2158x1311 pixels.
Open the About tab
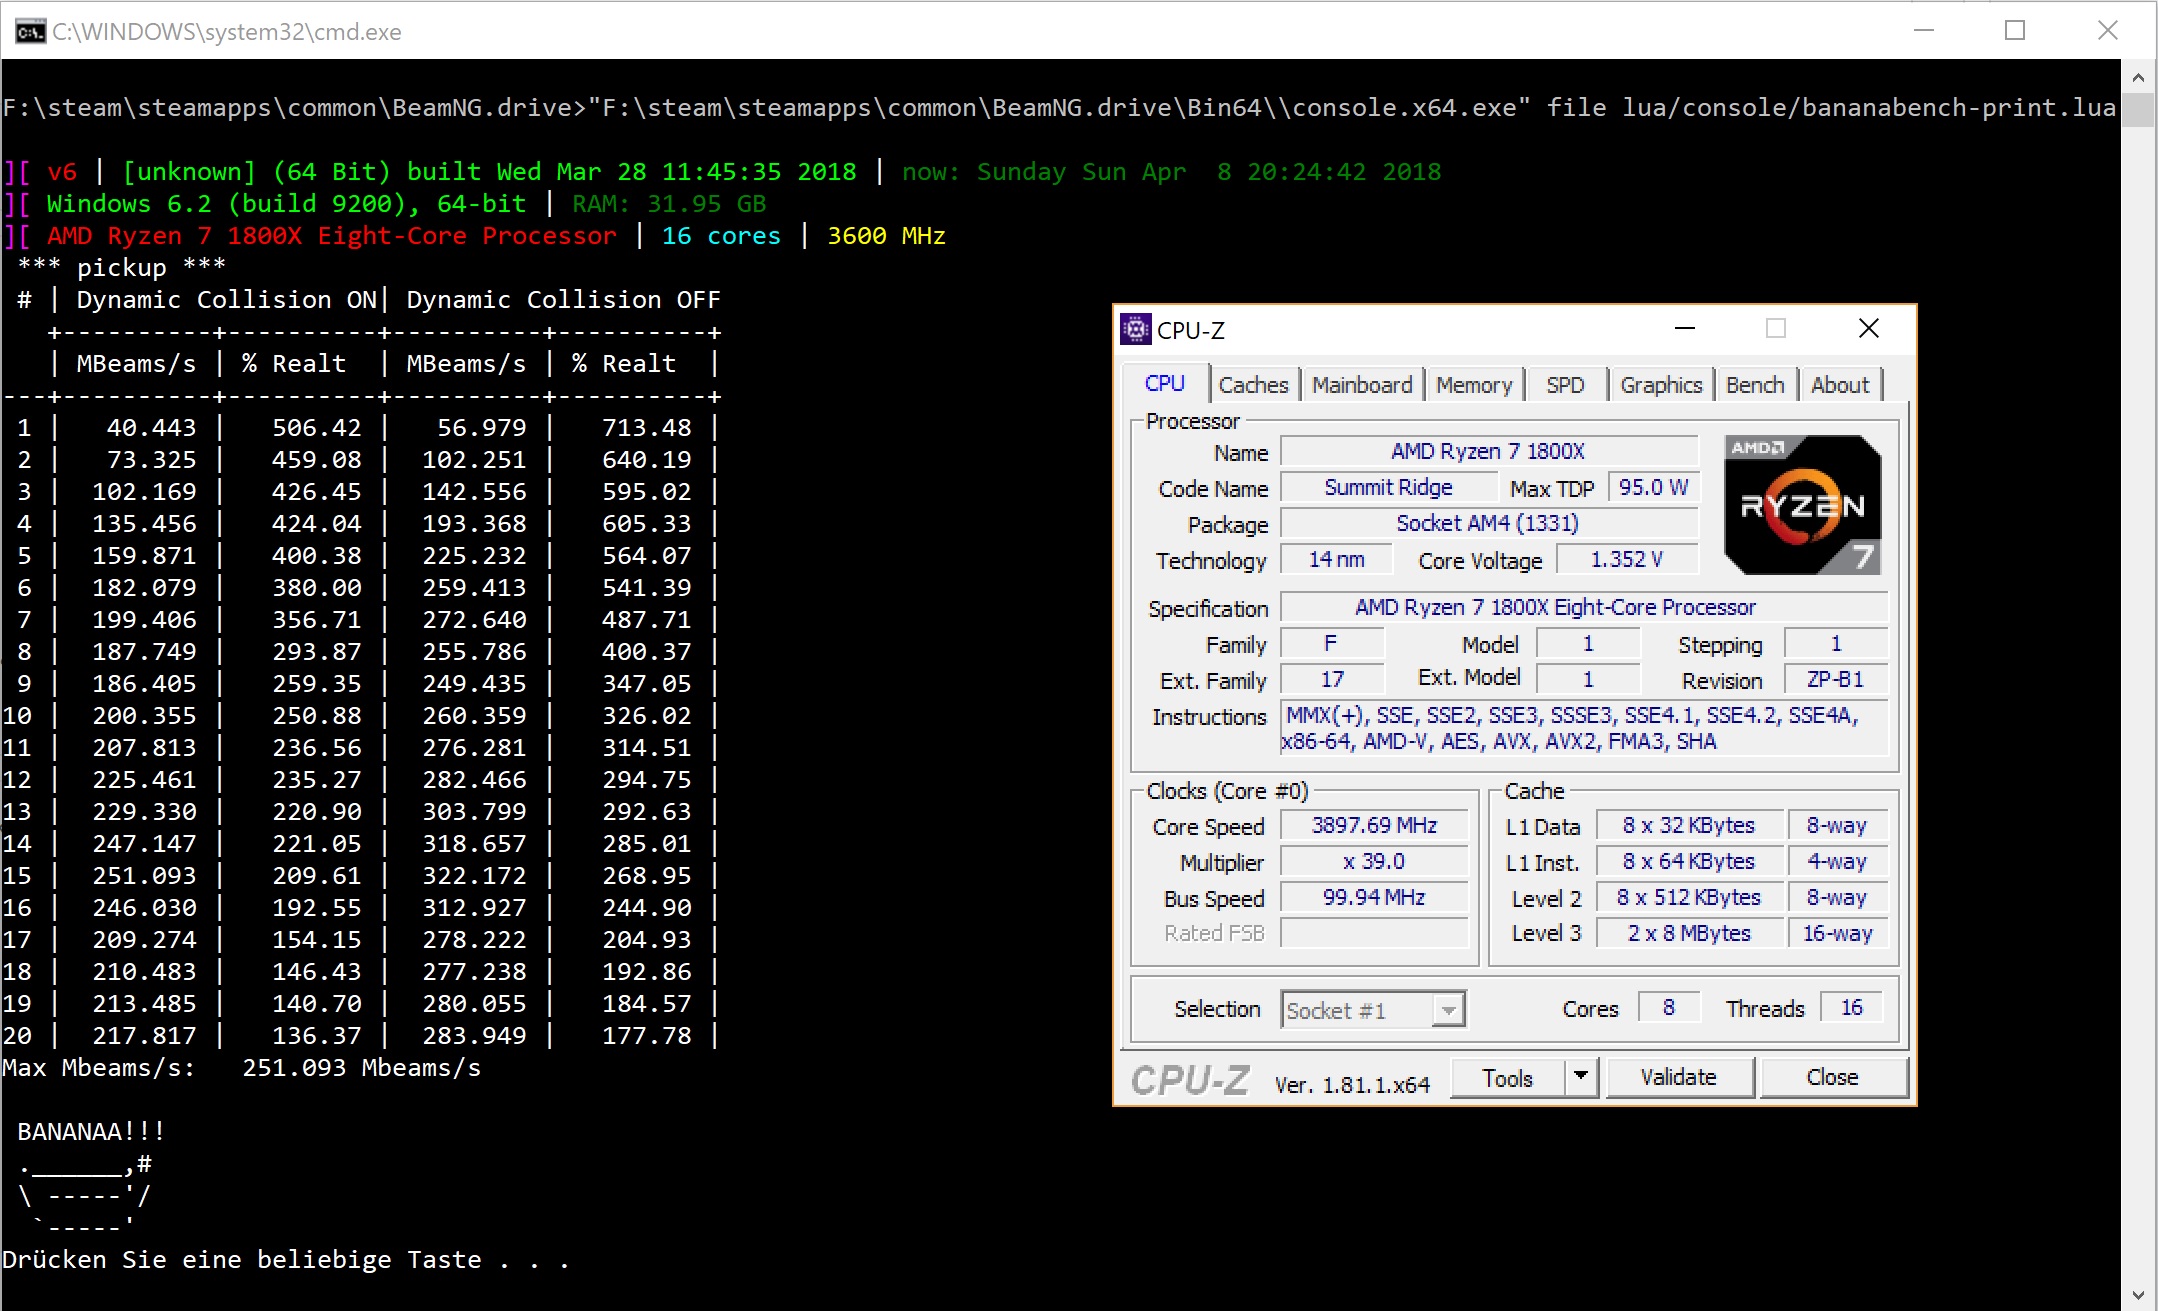(x=1840, y=385)
